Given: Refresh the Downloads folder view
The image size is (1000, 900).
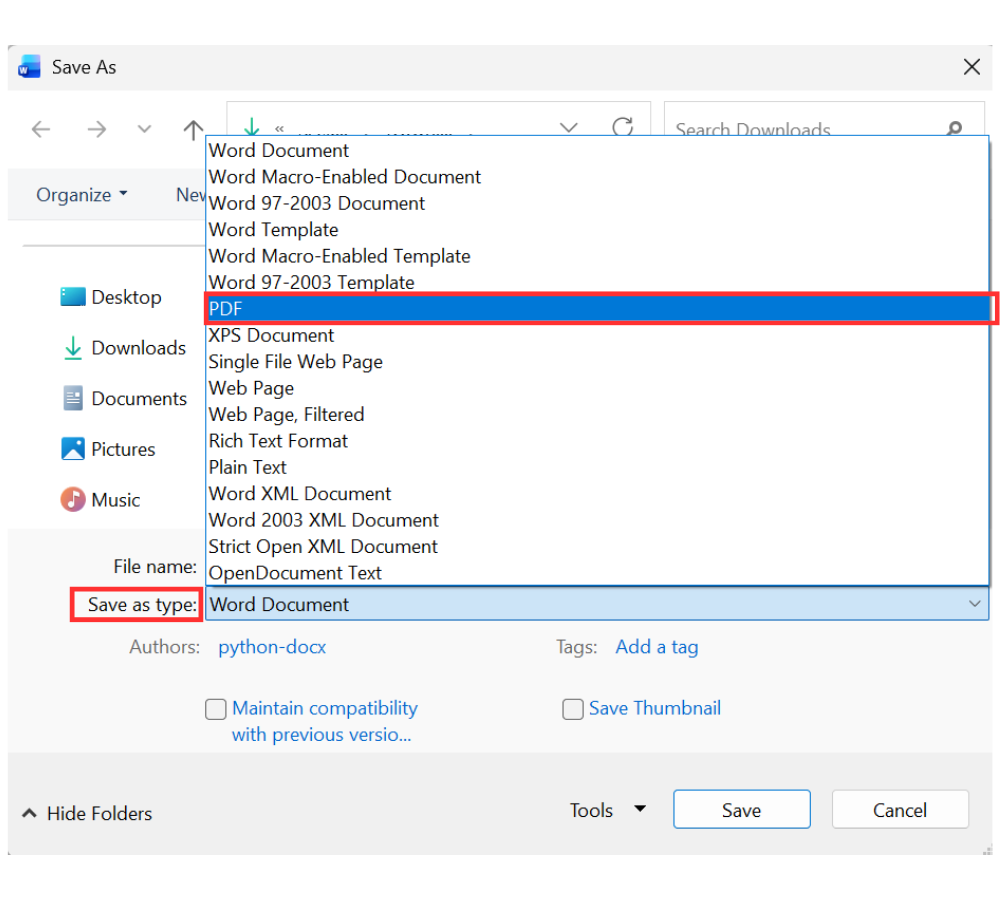Looking at the screenshot, I should tap(622, 126).
